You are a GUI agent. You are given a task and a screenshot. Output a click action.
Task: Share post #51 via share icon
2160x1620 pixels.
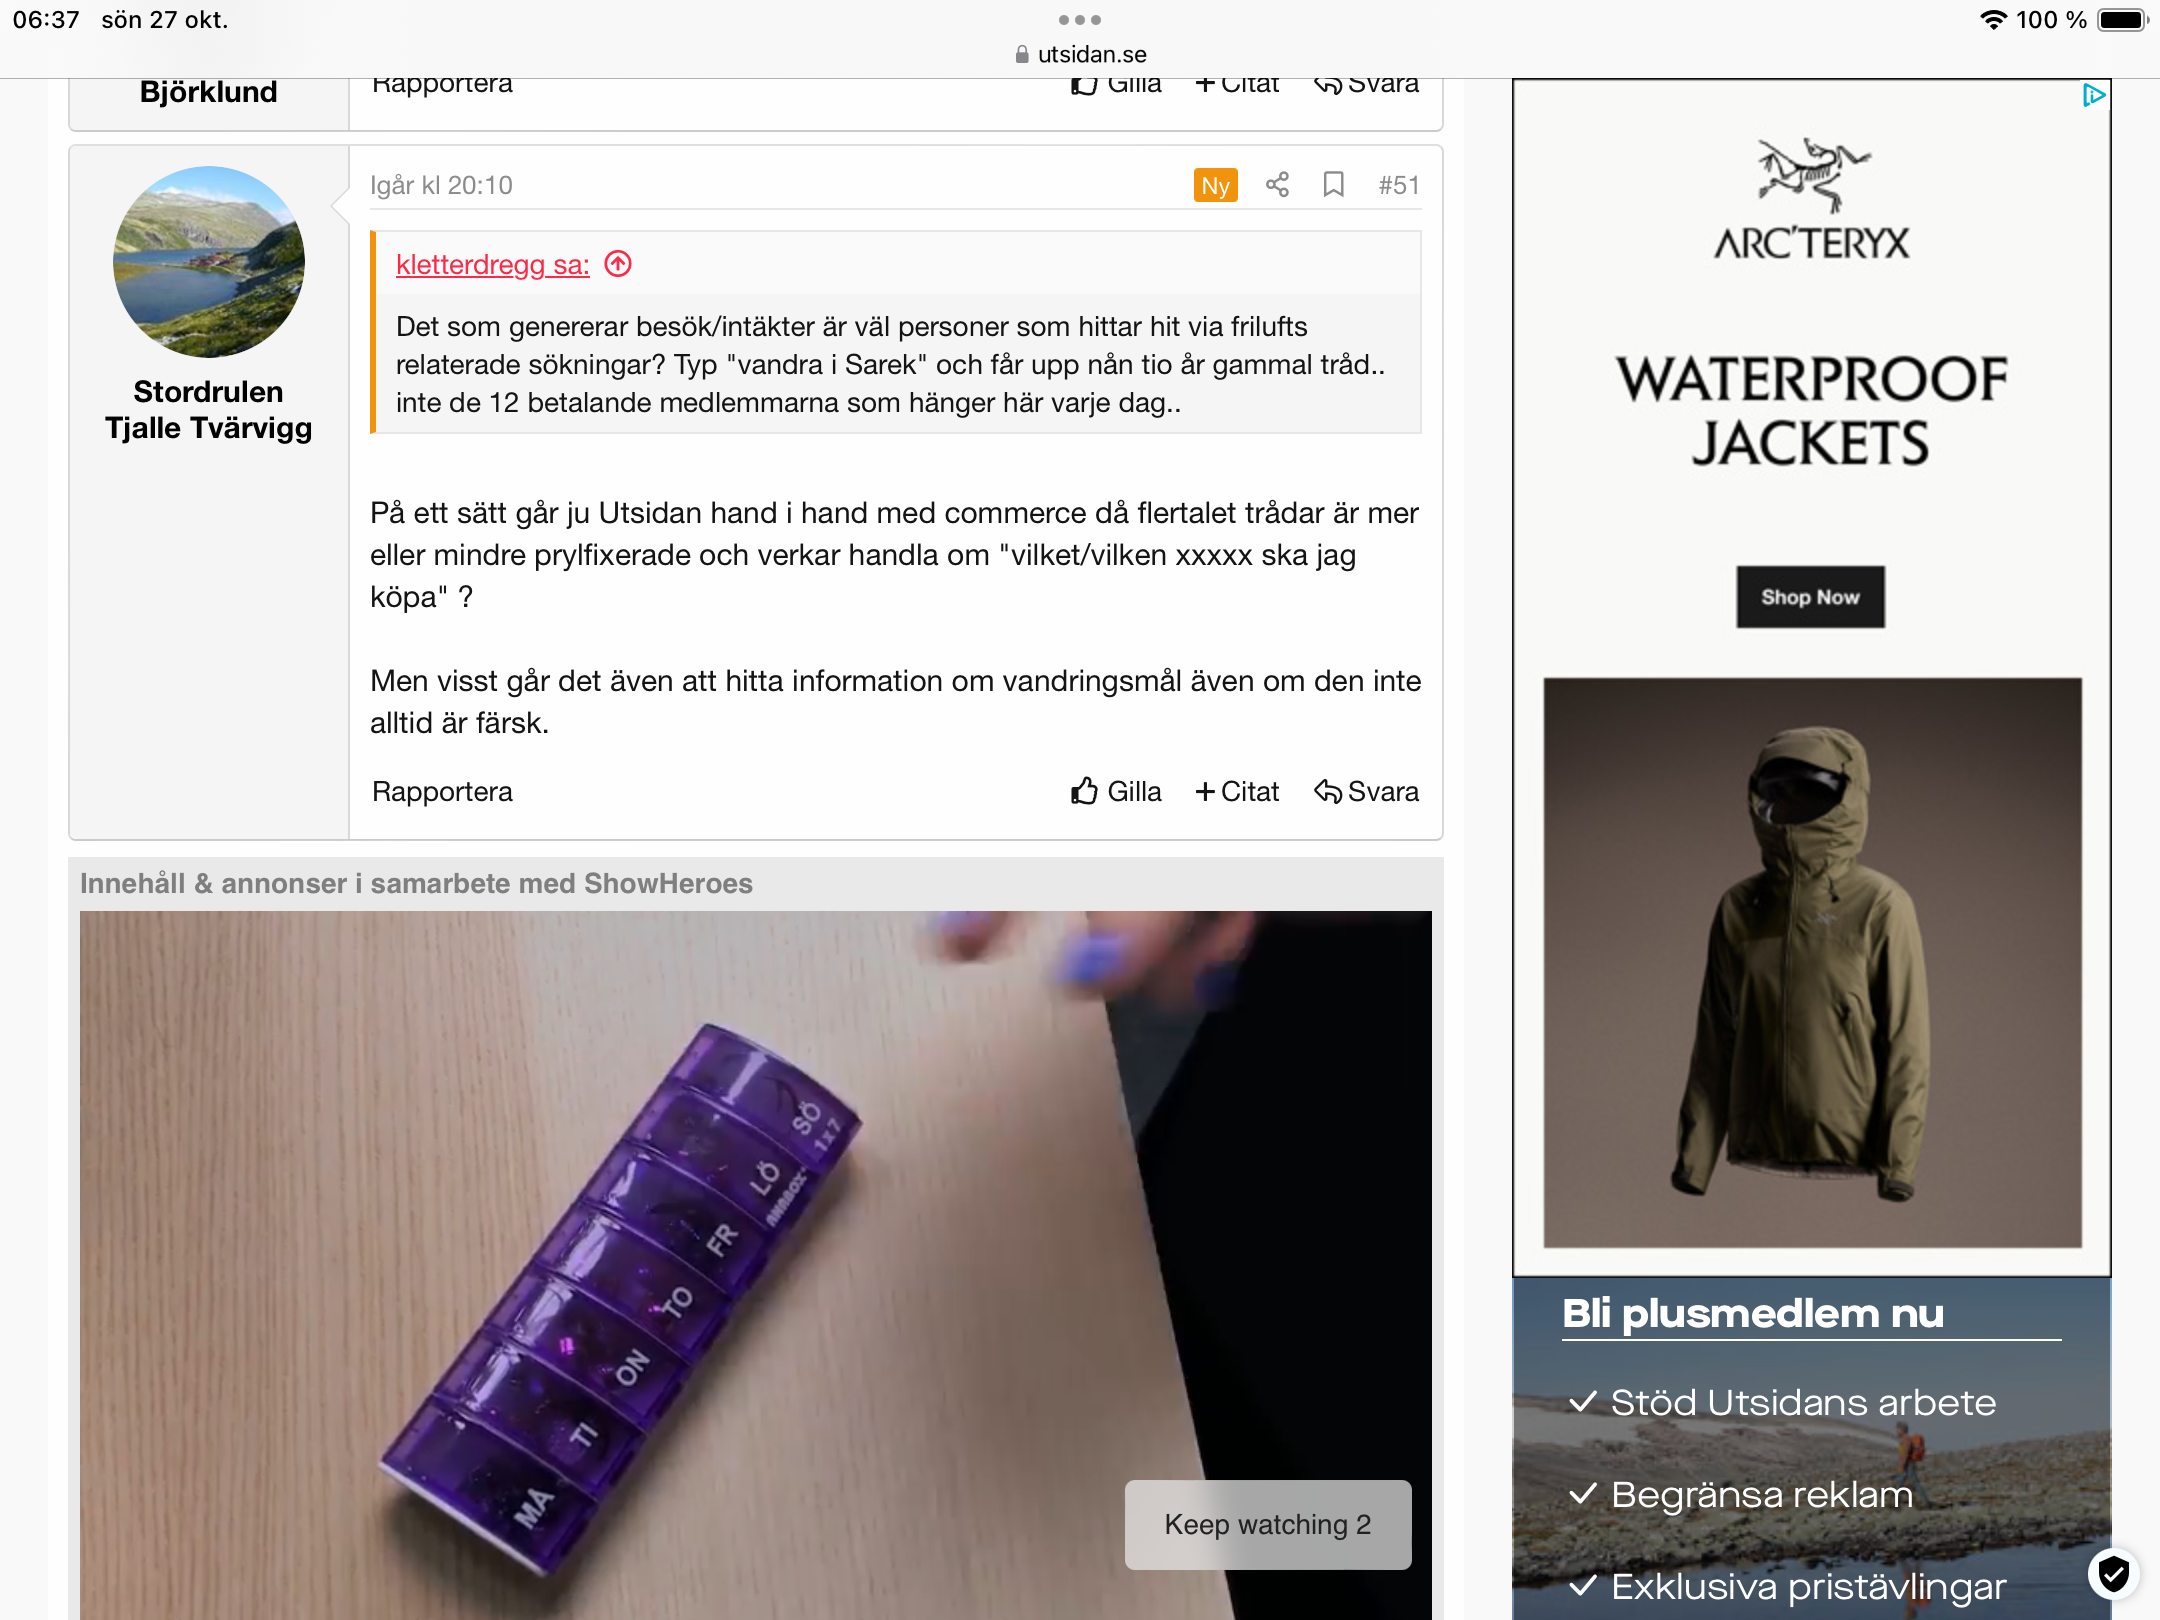1277,185
